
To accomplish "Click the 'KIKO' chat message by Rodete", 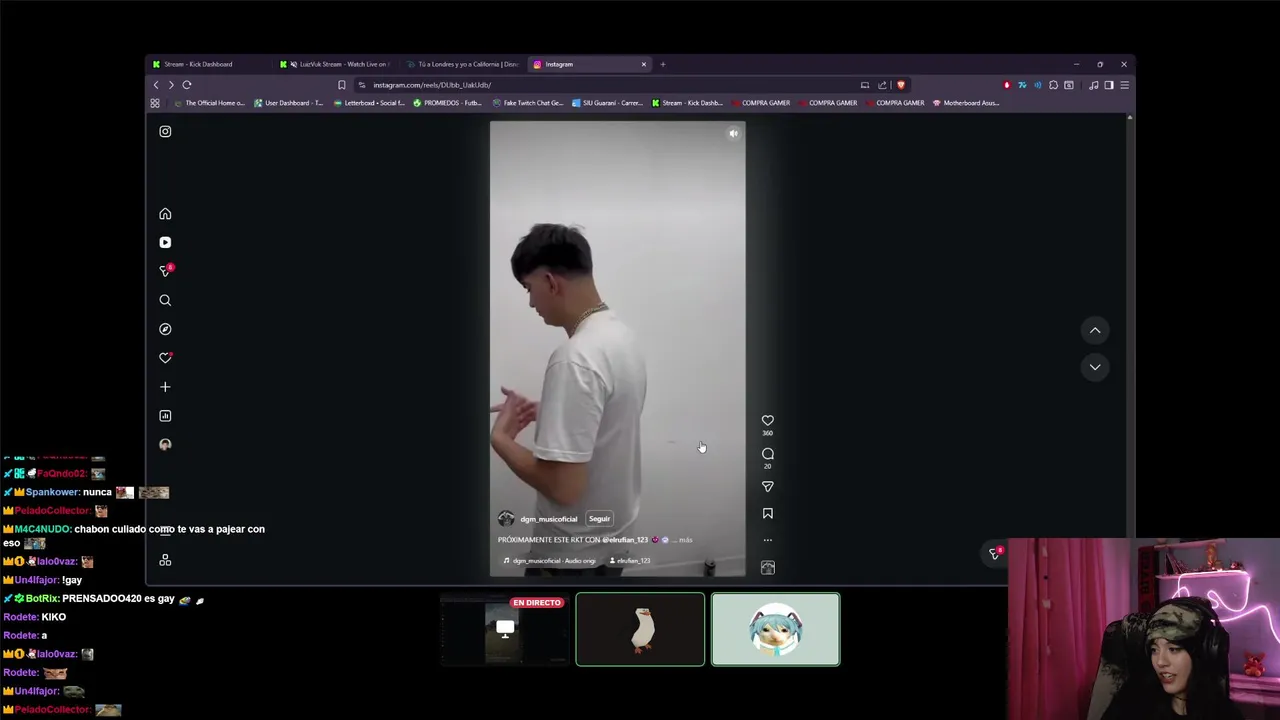I will click(x=54, y=617).
